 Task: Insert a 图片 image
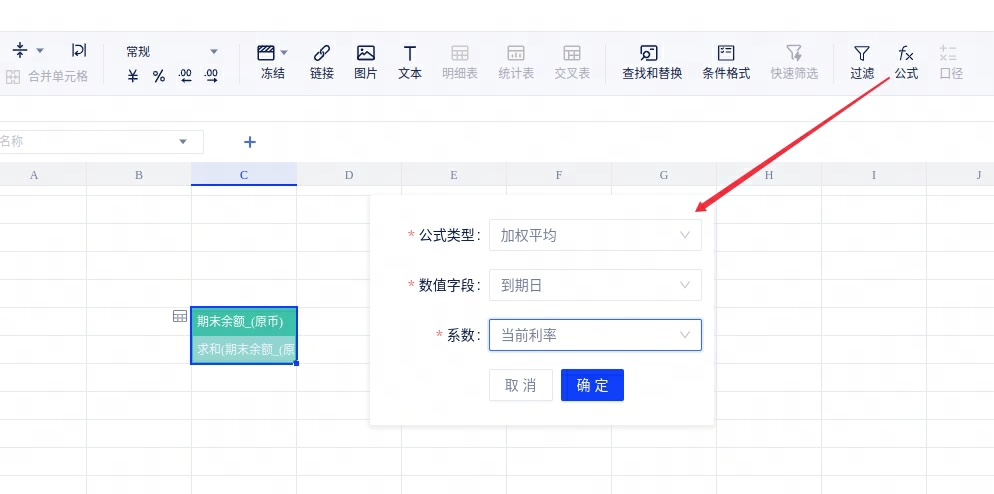click(366, 61)
